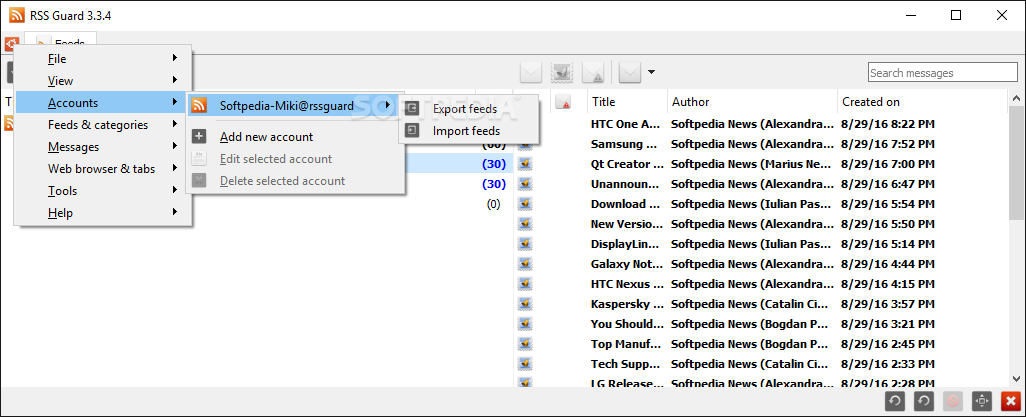Expand the submenu arrow beside View
This screenshot has height=417, width=1026.
(175, 80)
